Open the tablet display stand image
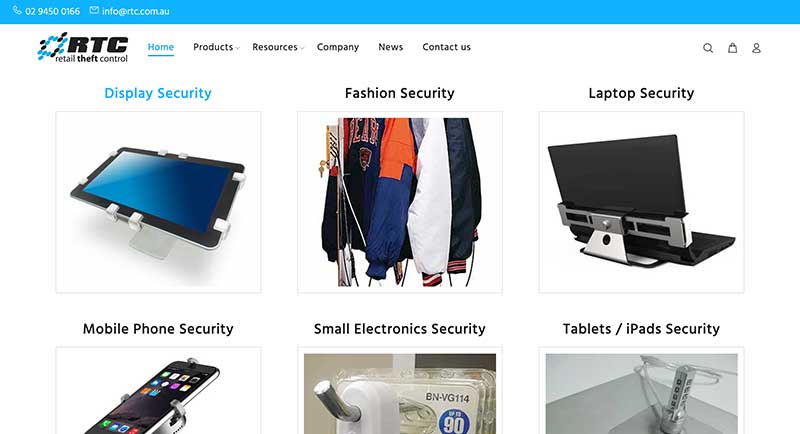 158,202
